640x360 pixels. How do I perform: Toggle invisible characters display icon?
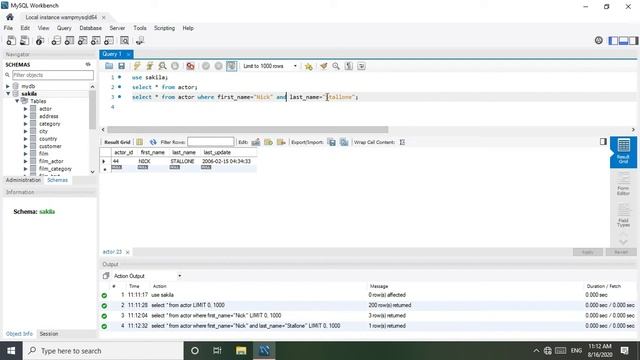349,66
